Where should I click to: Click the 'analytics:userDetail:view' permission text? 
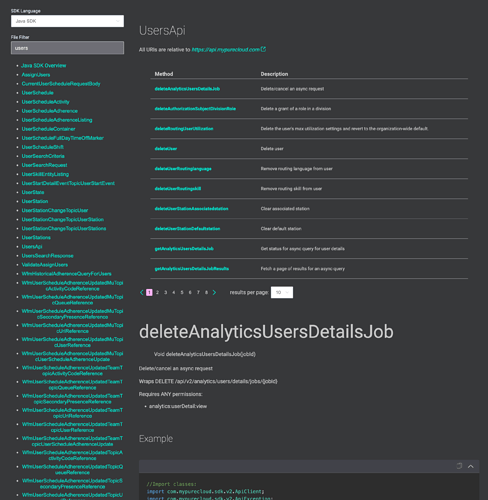click(178, 406)
